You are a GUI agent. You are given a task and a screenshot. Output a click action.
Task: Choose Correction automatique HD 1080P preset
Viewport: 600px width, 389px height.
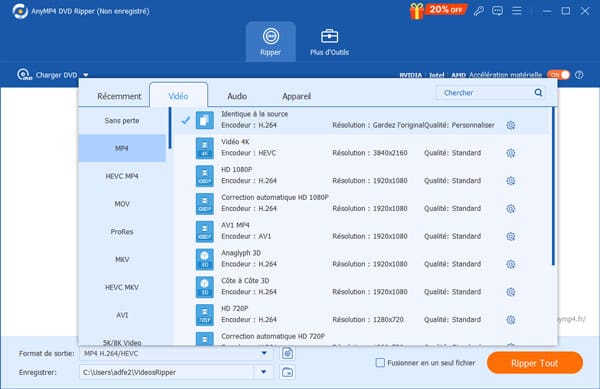[x=362, y=203]
